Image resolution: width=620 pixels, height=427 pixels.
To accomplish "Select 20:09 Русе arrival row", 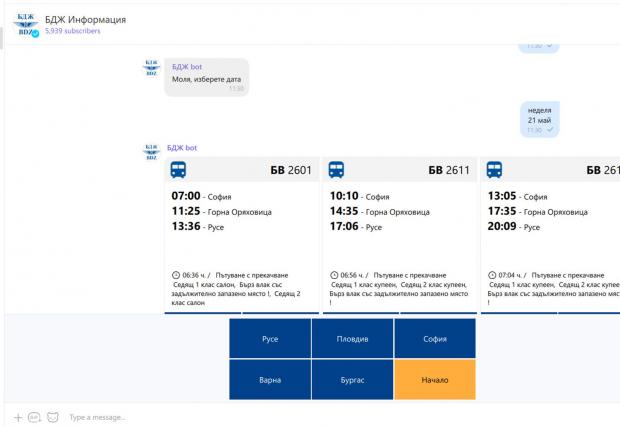I will pyautogui.click(x=514, y=227).
